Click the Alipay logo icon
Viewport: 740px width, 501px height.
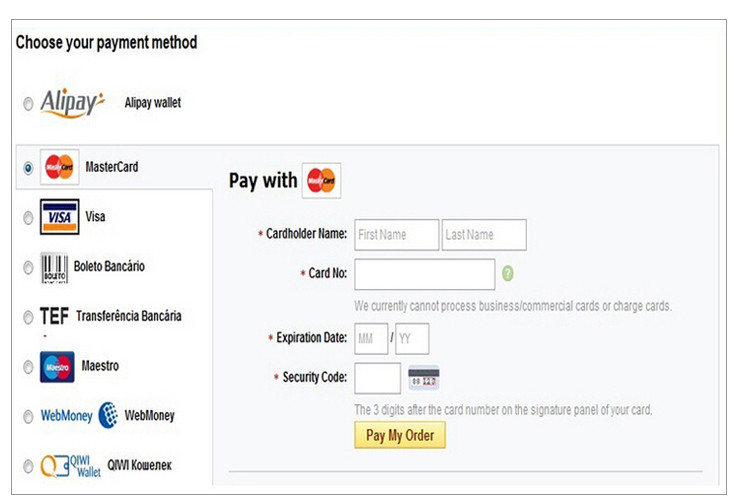(72, 103)
